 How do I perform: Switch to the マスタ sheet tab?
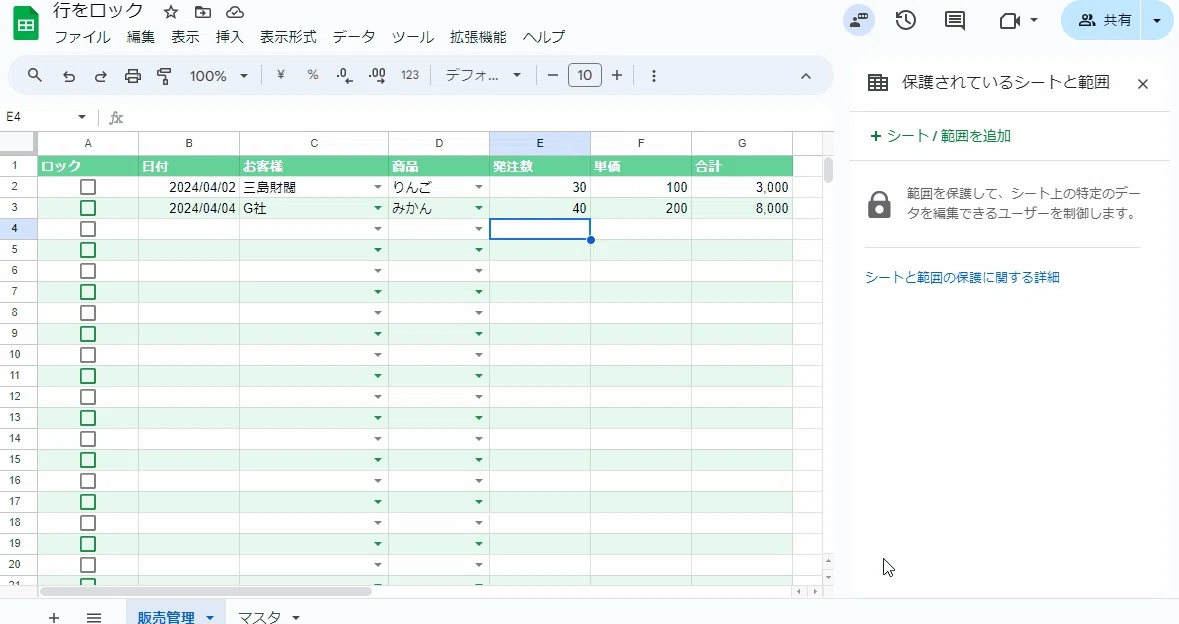(x=259, y=617)
